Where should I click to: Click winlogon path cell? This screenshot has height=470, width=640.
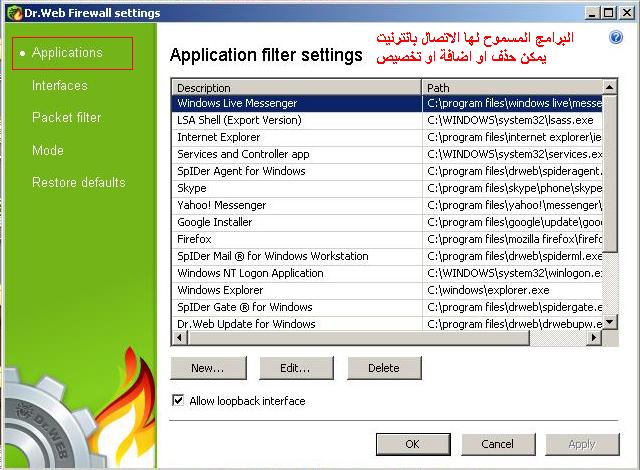512,273
